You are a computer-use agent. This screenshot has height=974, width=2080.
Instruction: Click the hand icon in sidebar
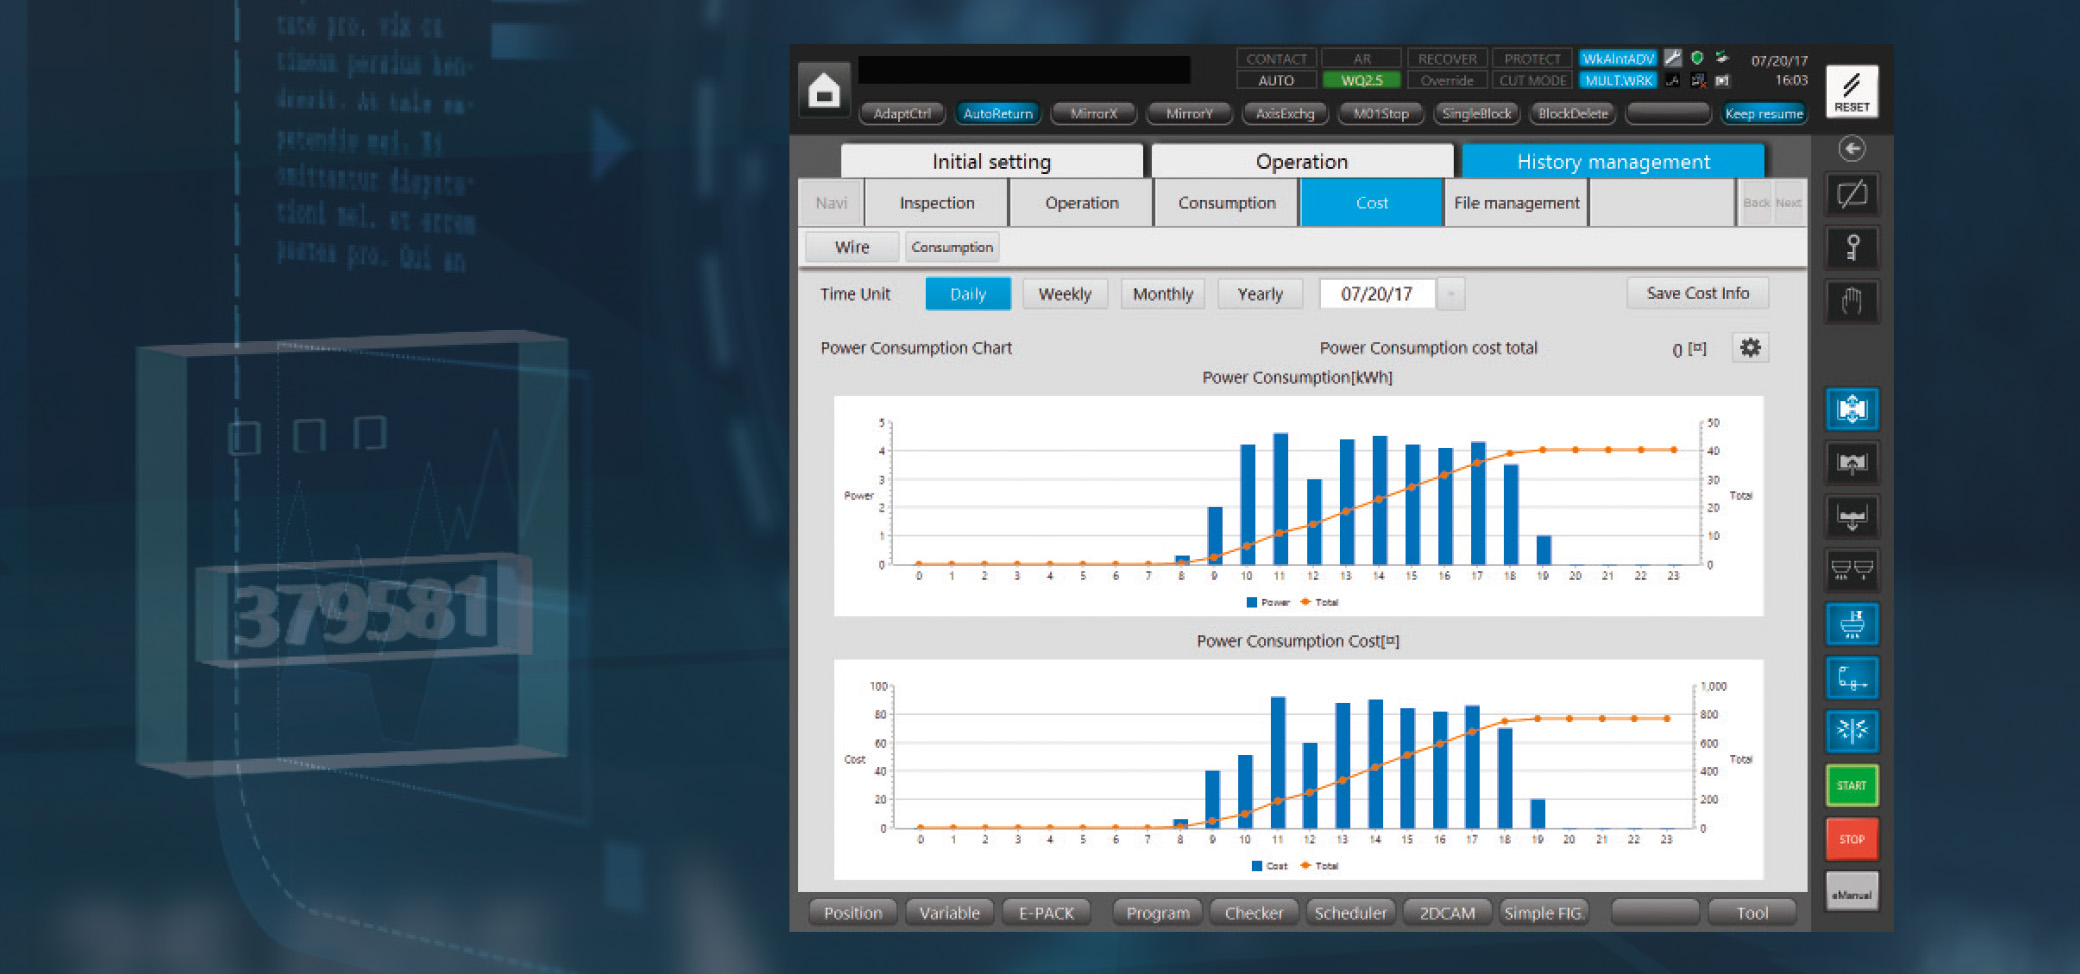1851,301
